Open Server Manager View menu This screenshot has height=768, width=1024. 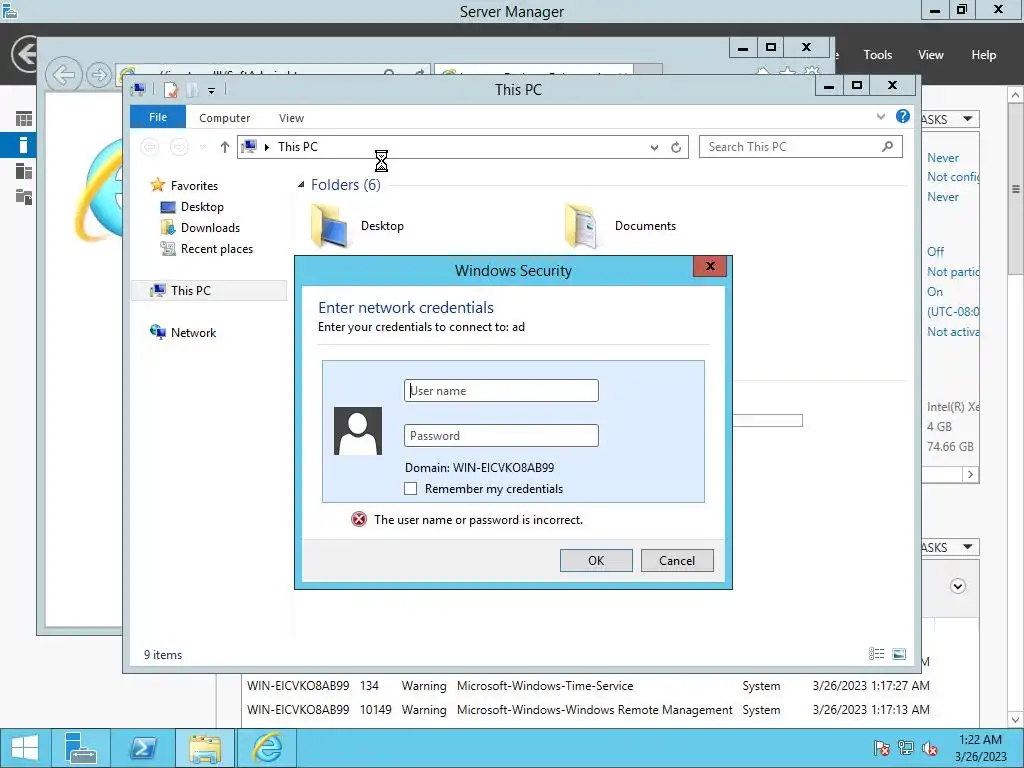pyautogui.click(x=930, y=55)
